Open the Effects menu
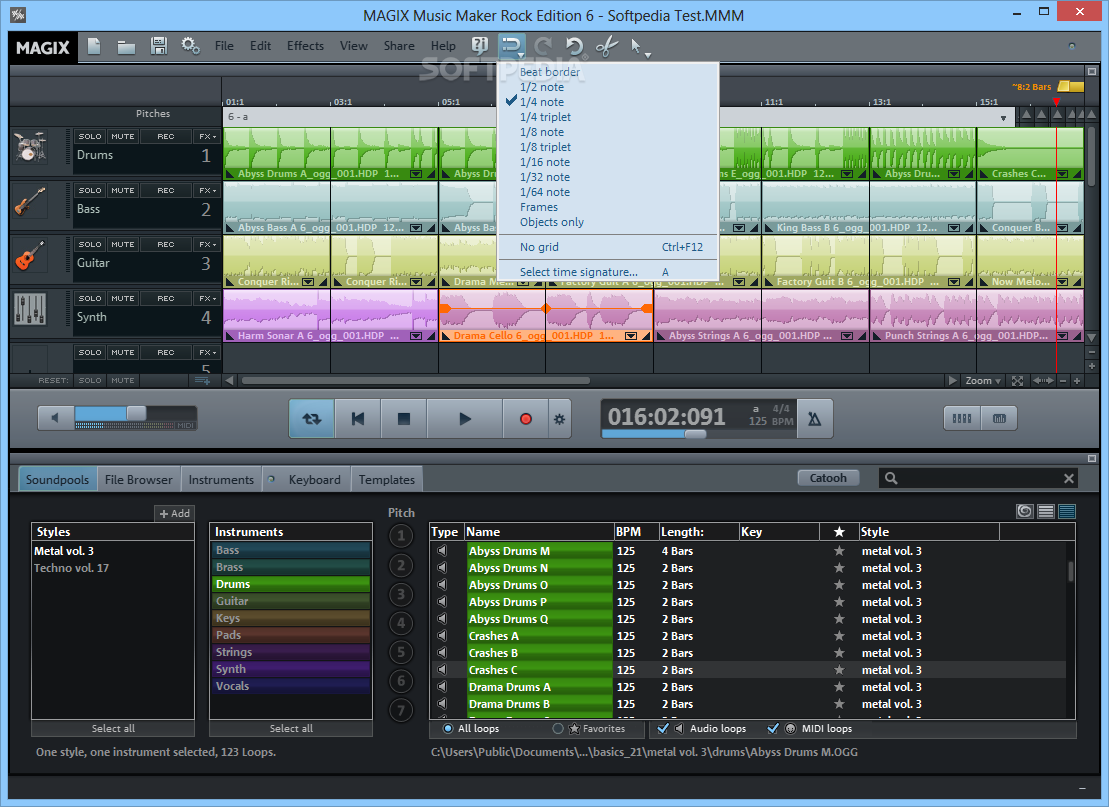The image size is (1109, 807). pyautogui.click(x=305, y=46)
